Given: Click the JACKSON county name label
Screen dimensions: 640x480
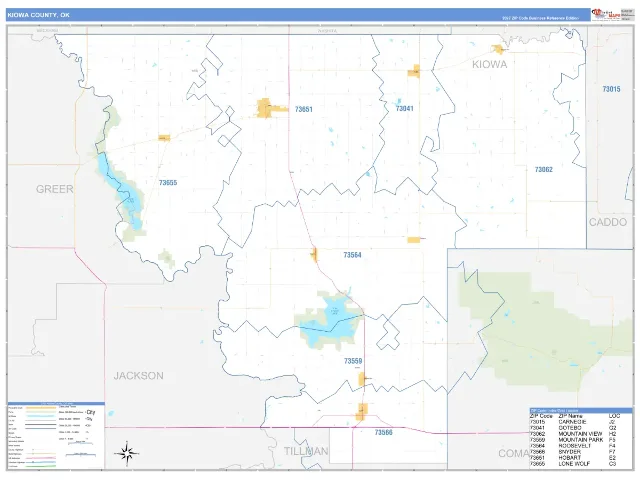Looking at the screenshot, I should [x=138, y=376].
